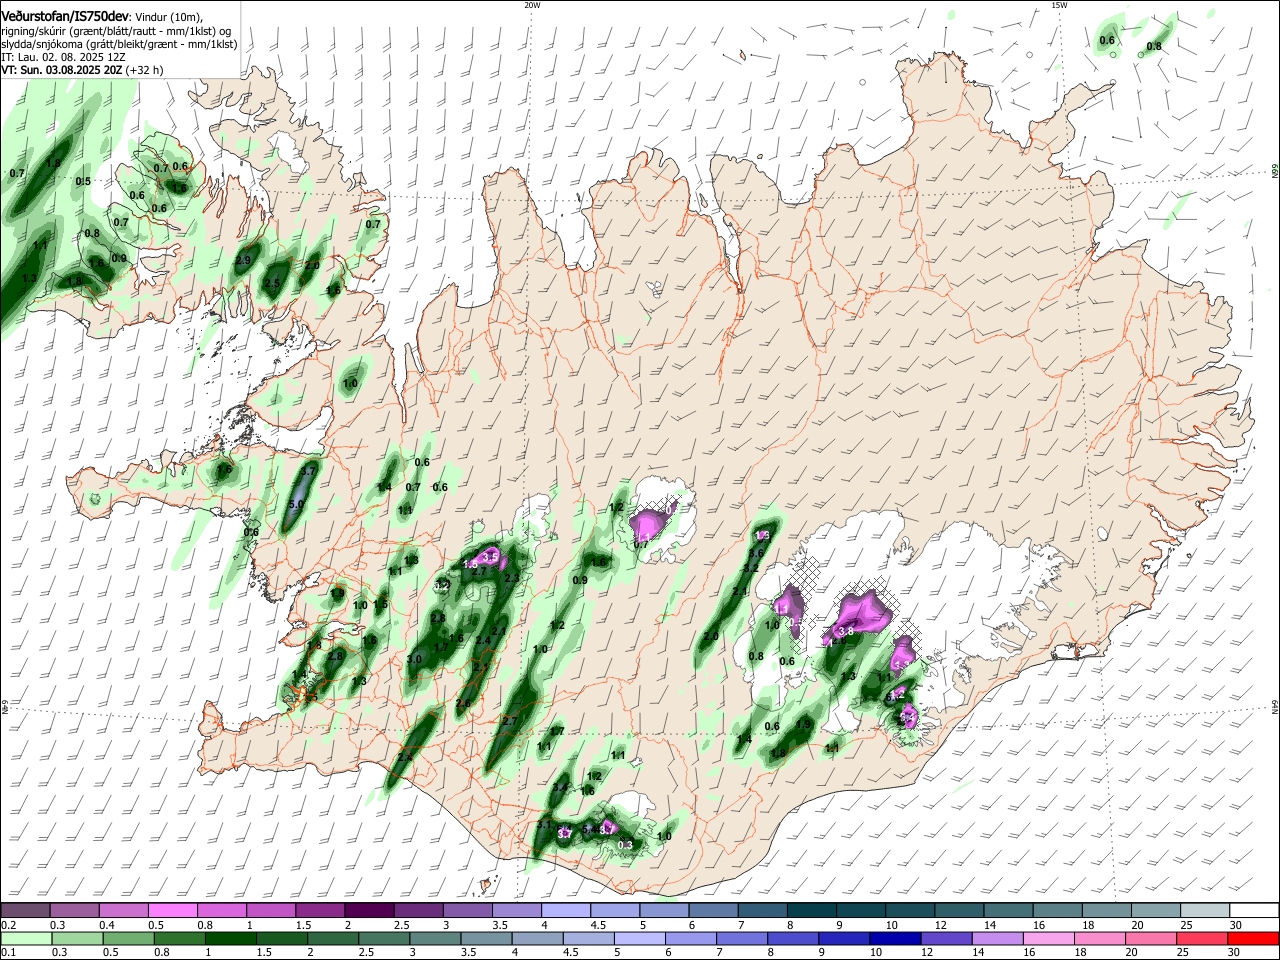Click the Vindur (10m) label
Viewport: 1280px width, 960px height.
[x=168, y=18]
